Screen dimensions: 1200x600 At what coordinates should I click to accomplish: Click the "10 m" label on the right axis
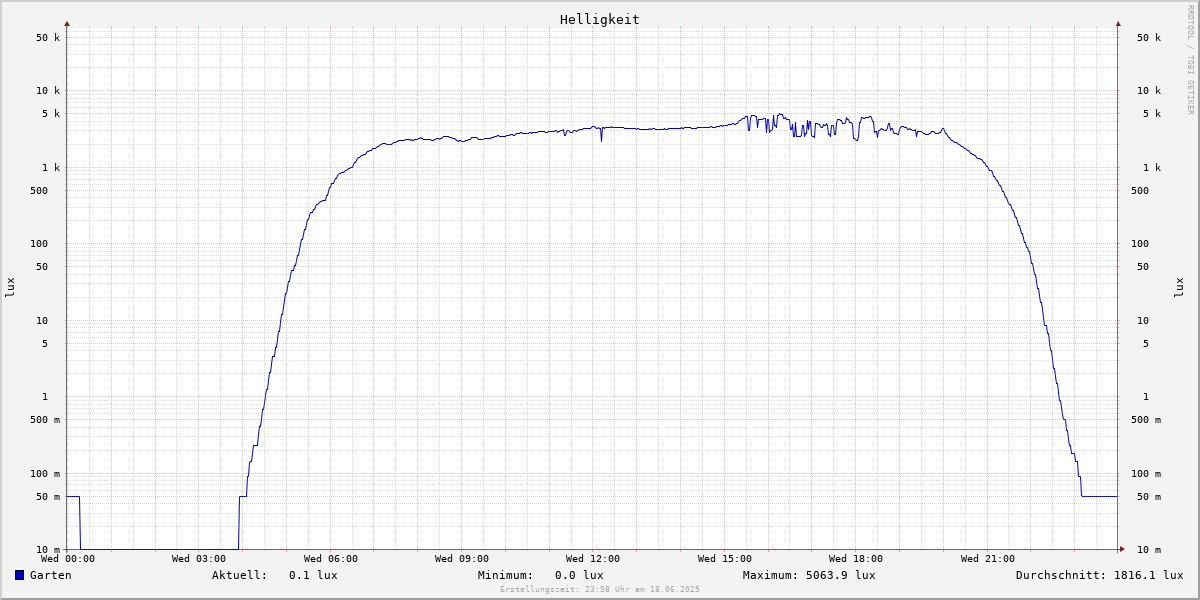tap(1149, 549)
